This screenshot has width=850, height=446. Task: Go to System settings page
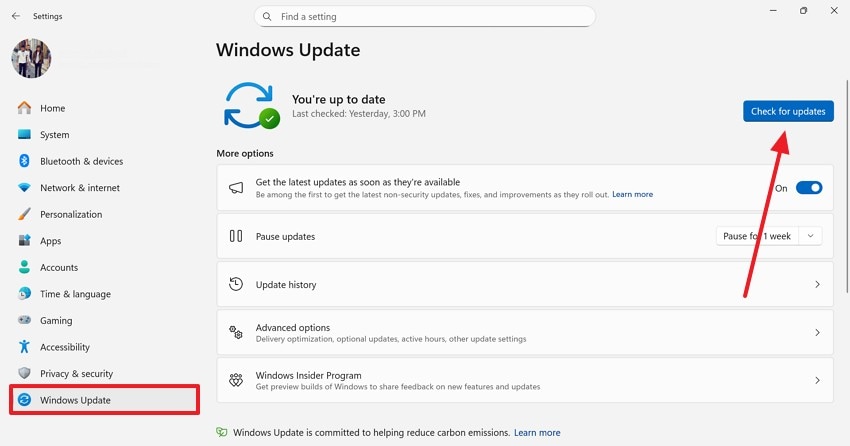(55, 135)
